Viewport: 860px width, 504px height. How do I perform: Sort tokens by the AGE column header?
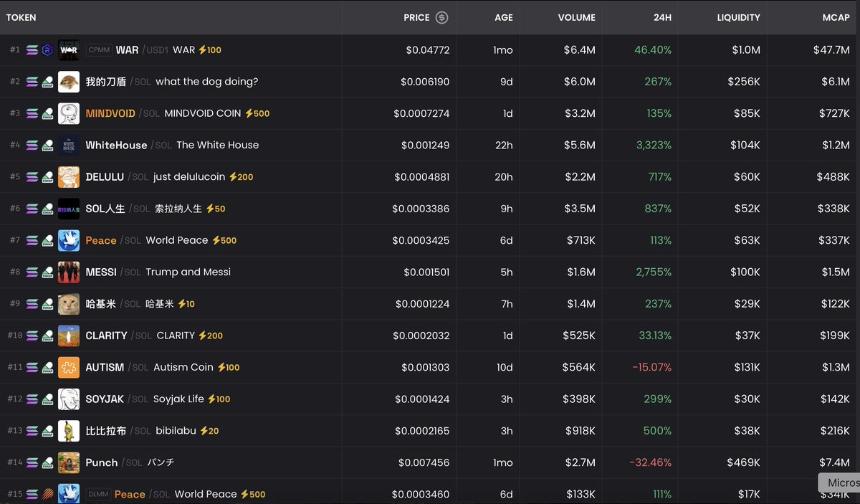click(503, 17)
